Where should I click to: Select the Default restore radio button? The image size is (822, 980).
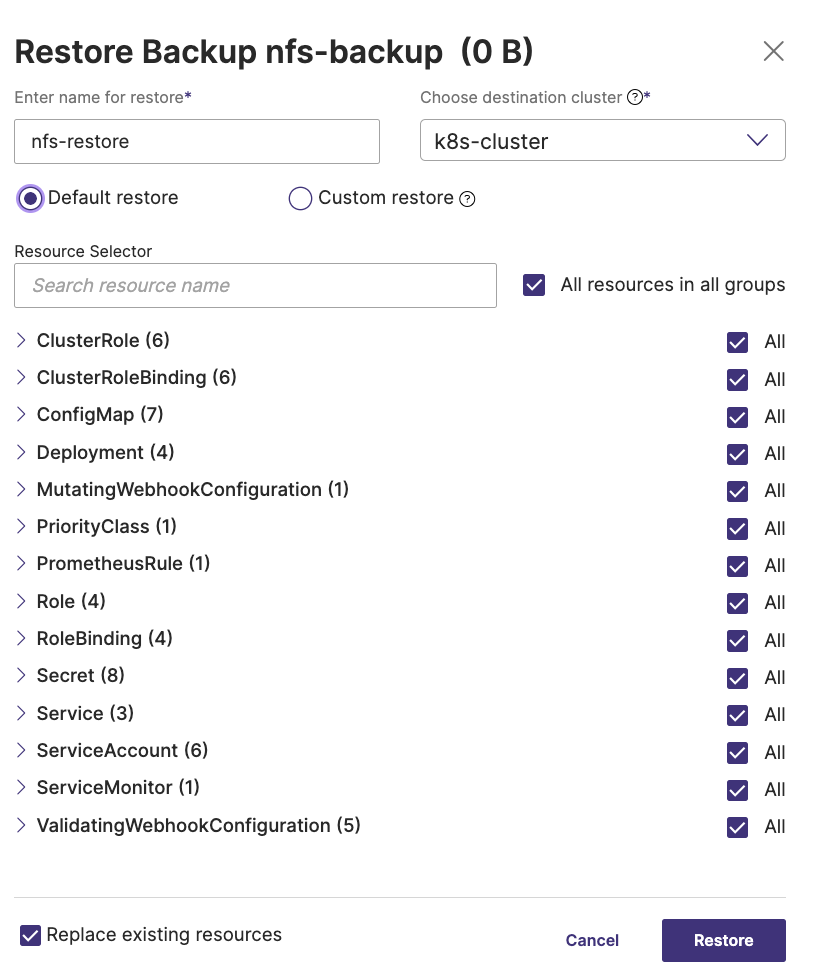[x=31, y=198]
